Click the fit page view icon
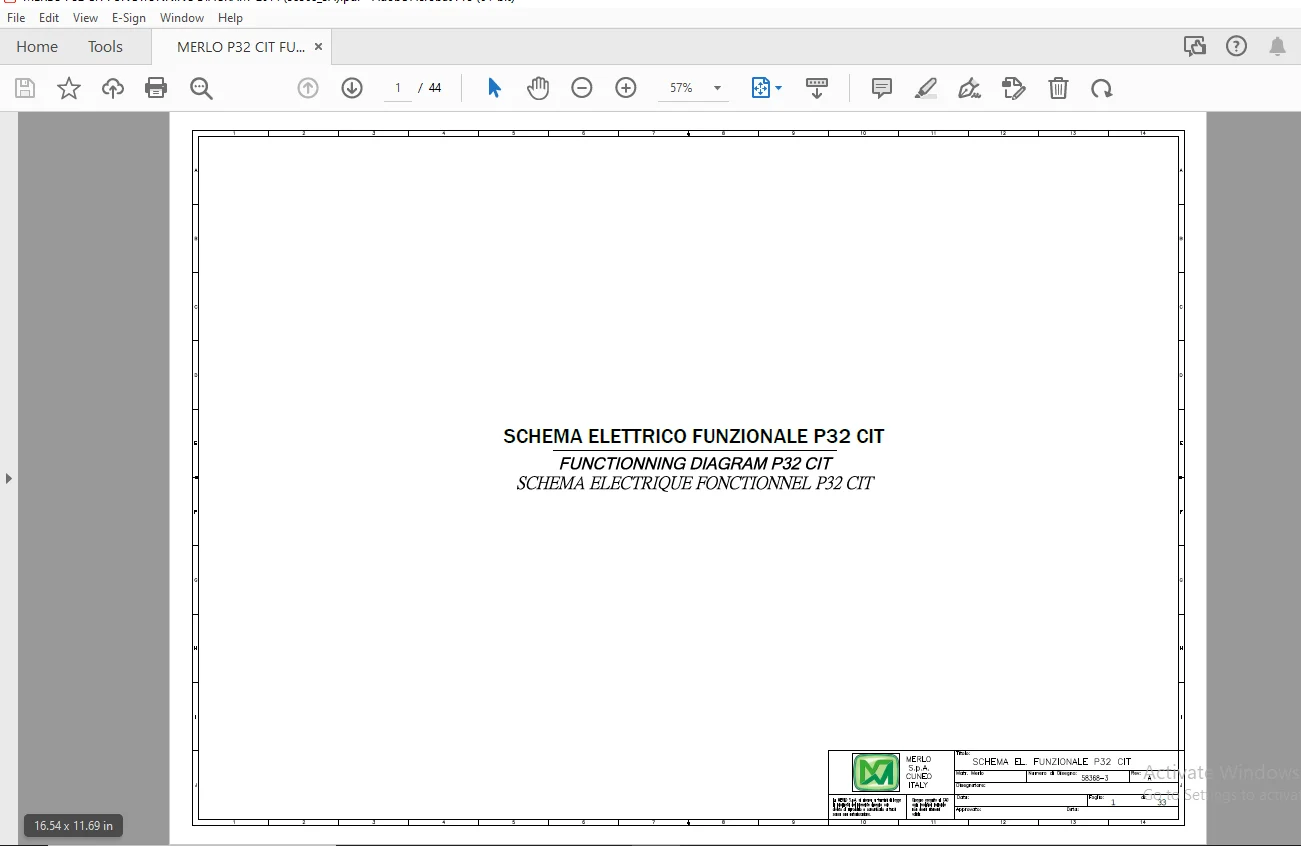Screen dimensions: 1301x846 [761, 88]
